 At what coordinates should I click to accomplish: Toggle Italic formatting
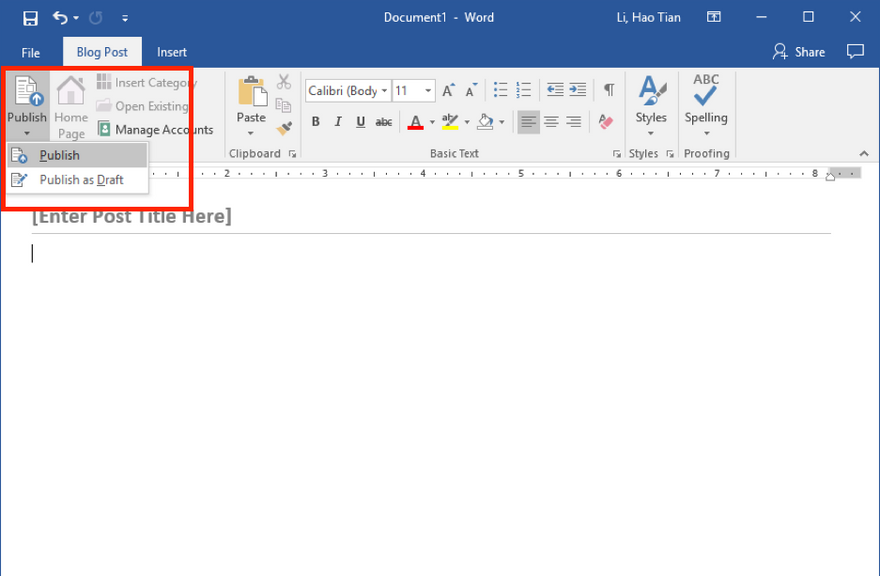(338, 122)
